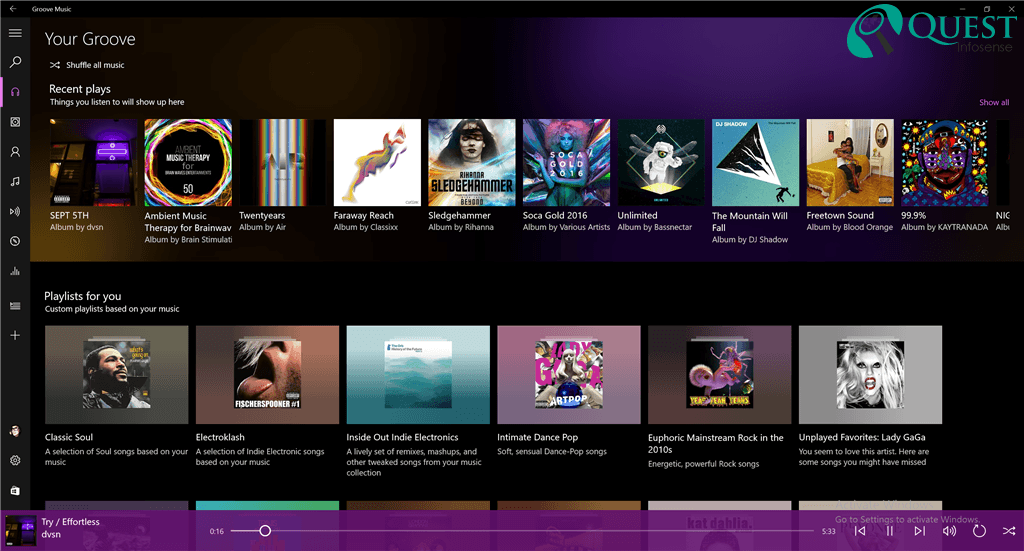This screenshot has width=1024, height=551.
Task: Click the shuffle icon beside Shuffle all music
Action: coord(55,65)
